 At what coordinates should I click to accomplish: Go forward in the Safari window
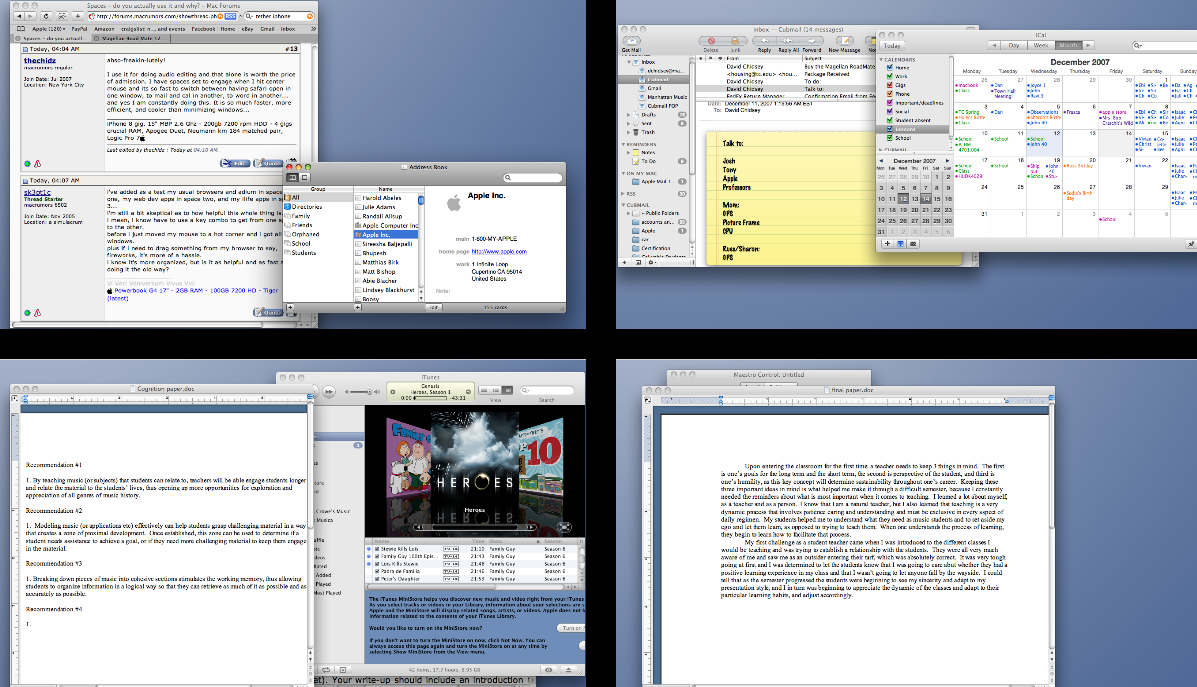click(x=31, y=16)
